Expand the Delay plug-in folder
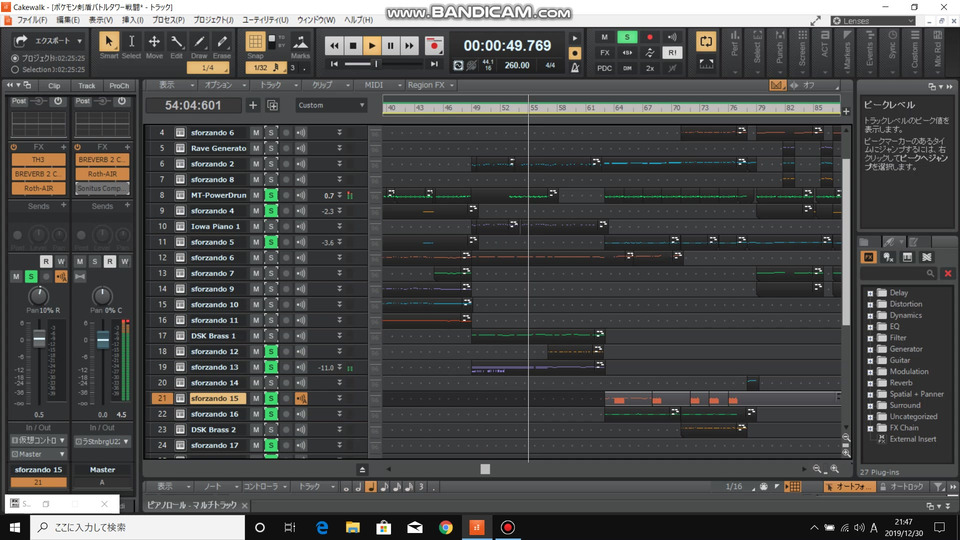 point(870,293)
